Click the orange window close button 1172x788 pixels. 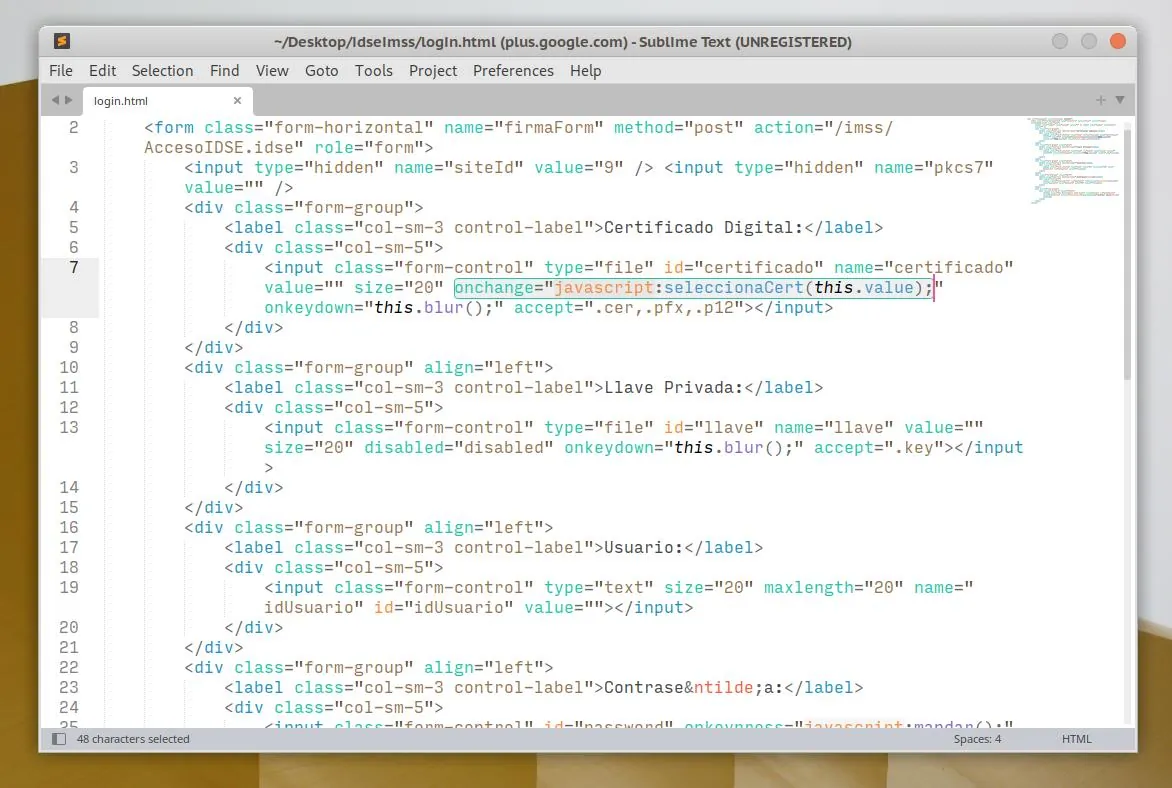point(1118,42)
